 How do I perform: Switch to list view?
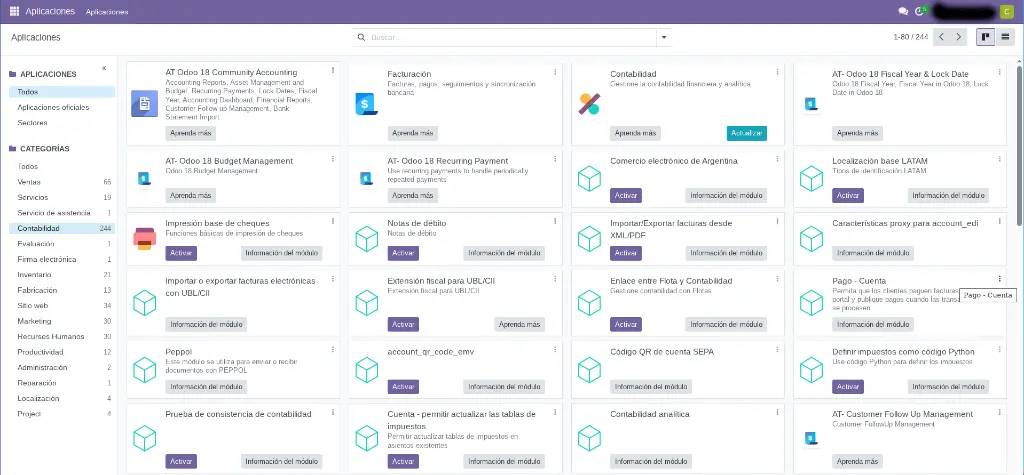click(x=1005, y=37)
